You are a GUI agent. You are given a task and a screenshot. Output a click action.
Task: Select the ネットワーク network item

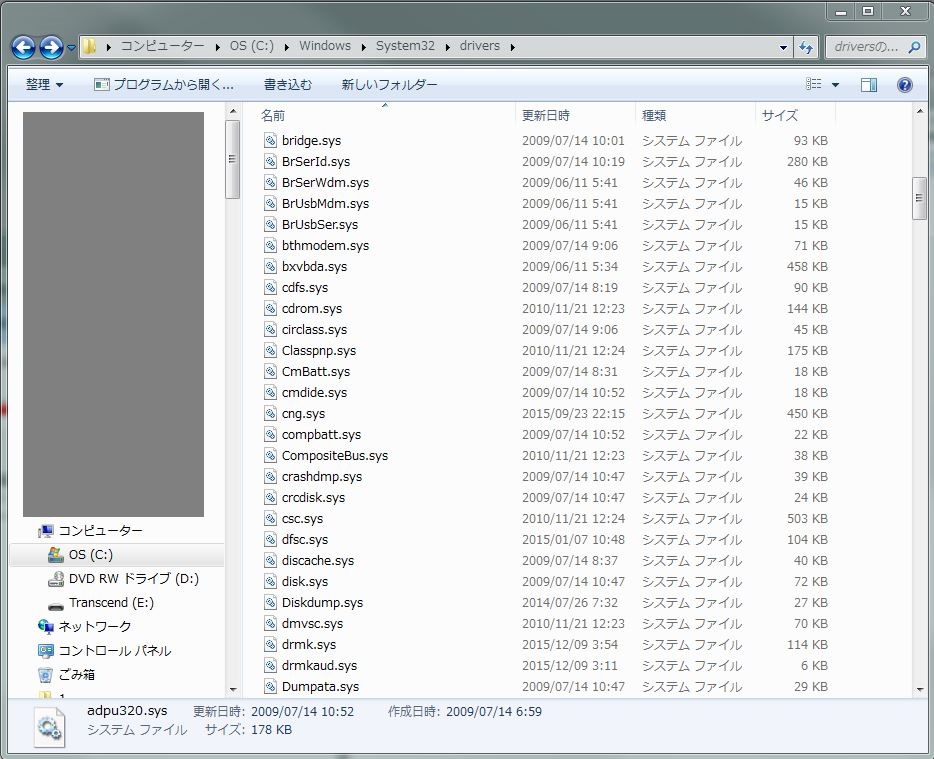click(x=94, y=627)
